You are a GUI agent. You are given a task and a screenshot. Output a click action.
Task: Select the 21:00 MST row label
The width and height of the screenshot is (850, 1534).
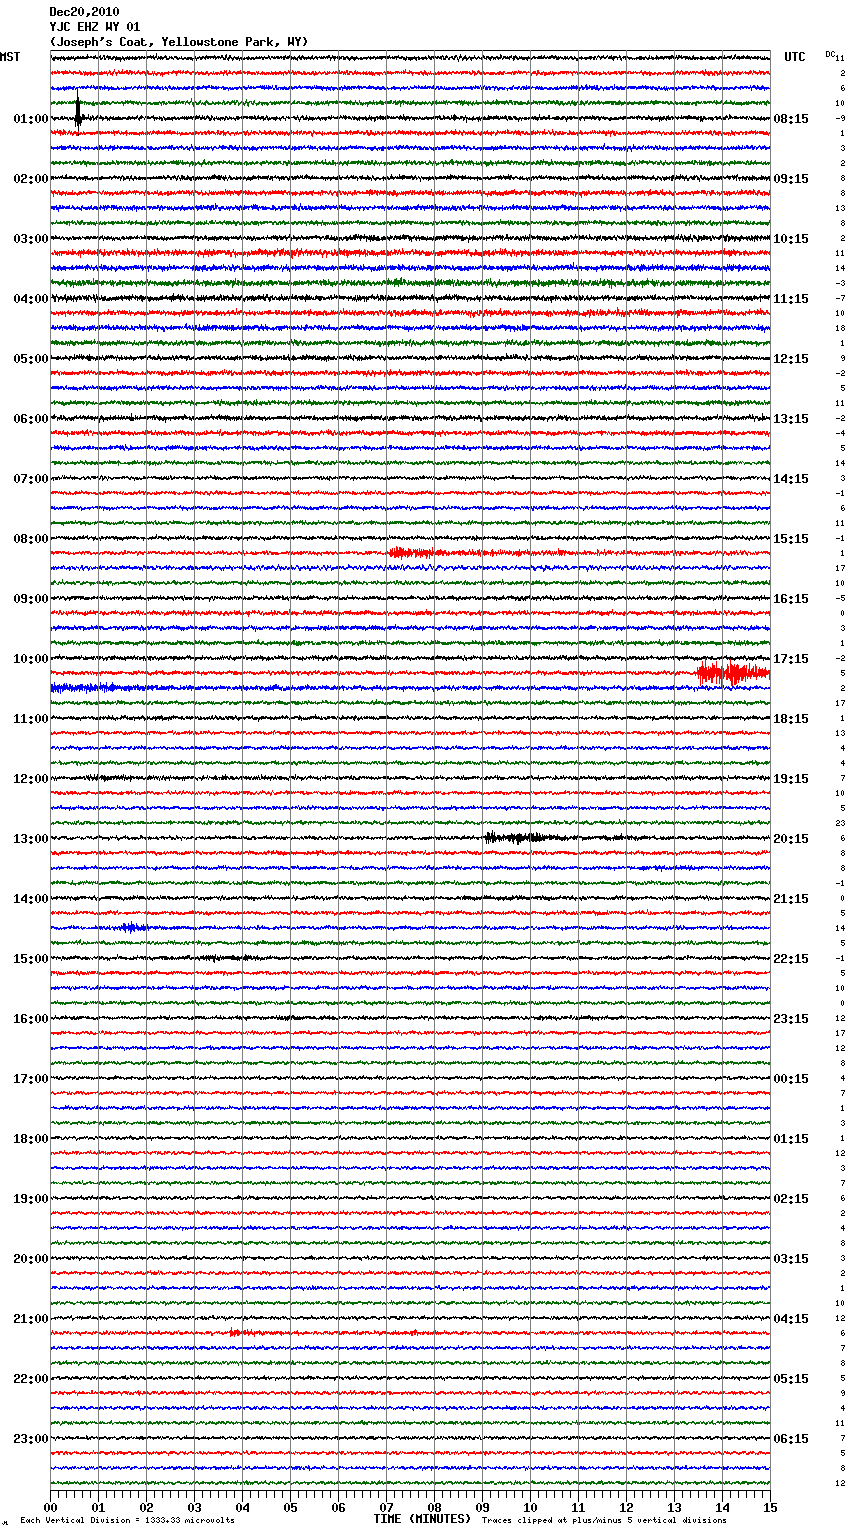point(30,1319)
